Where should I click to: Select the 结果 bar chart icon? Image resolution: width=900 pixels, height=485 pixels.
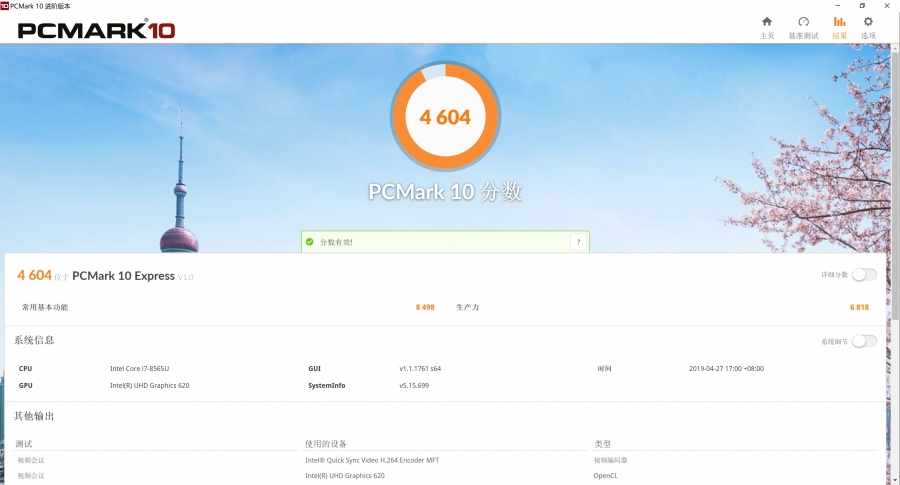(839, 22)
